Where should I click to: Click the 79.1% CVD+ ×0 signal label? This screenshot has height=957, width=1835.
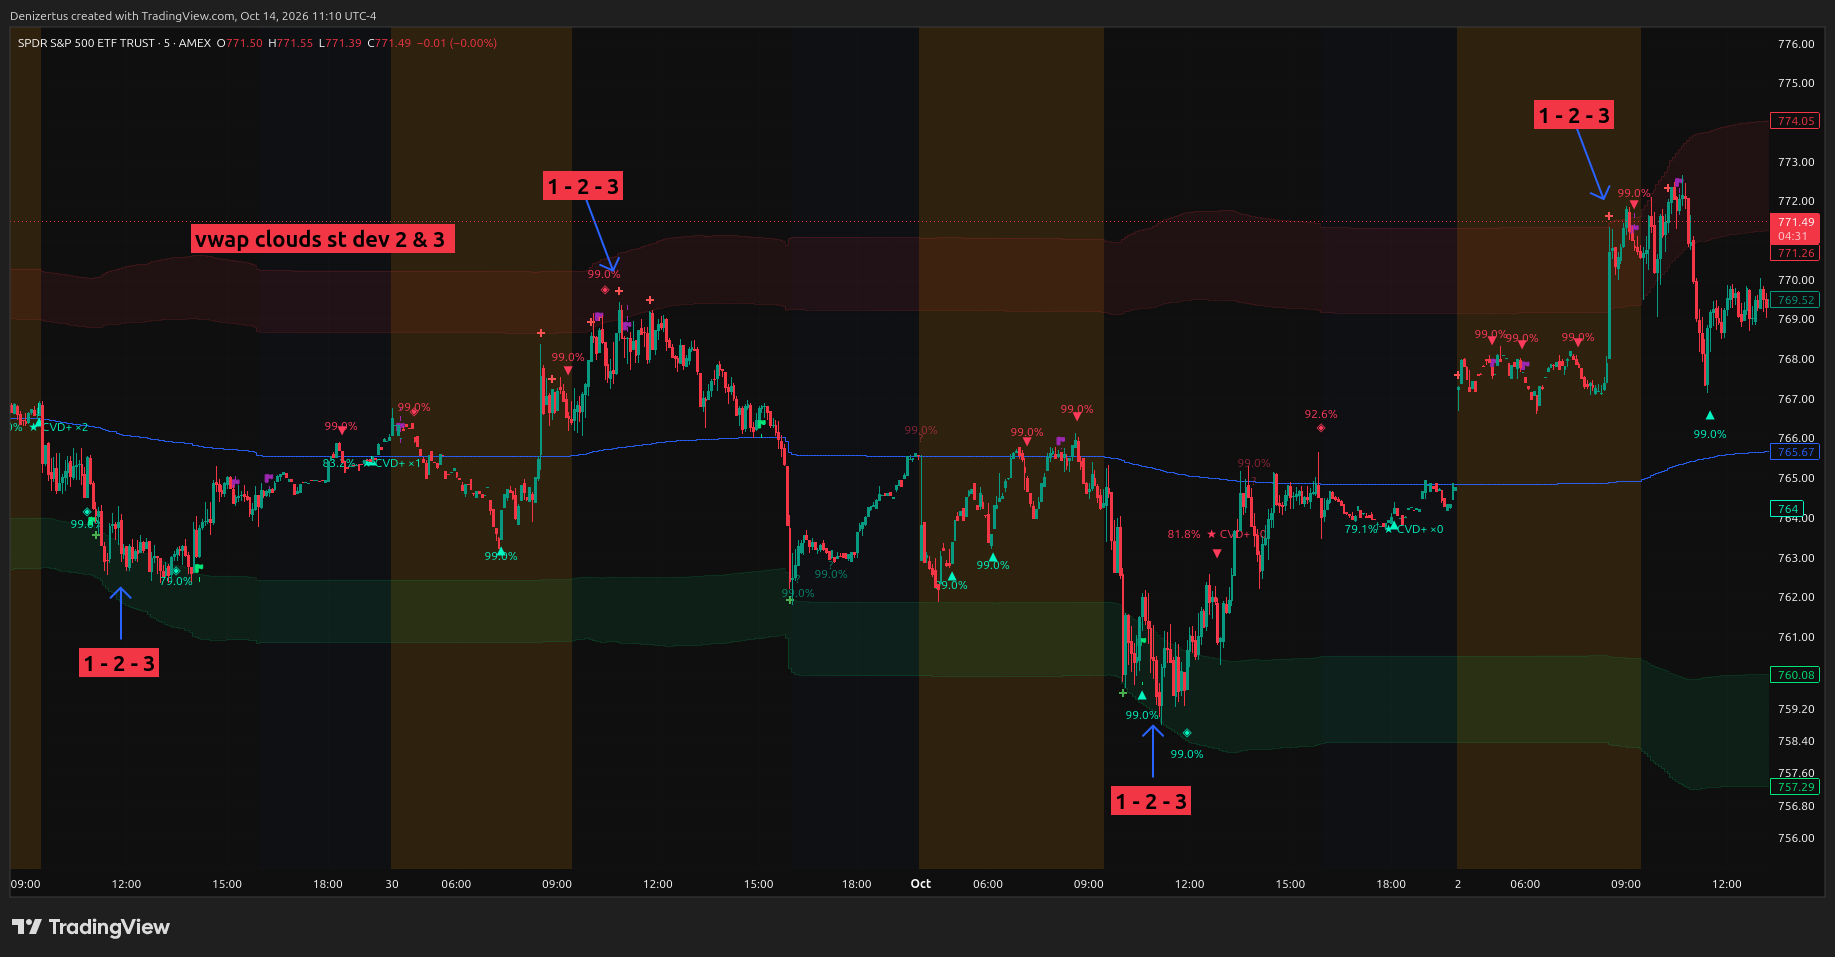click(1394, 529)
